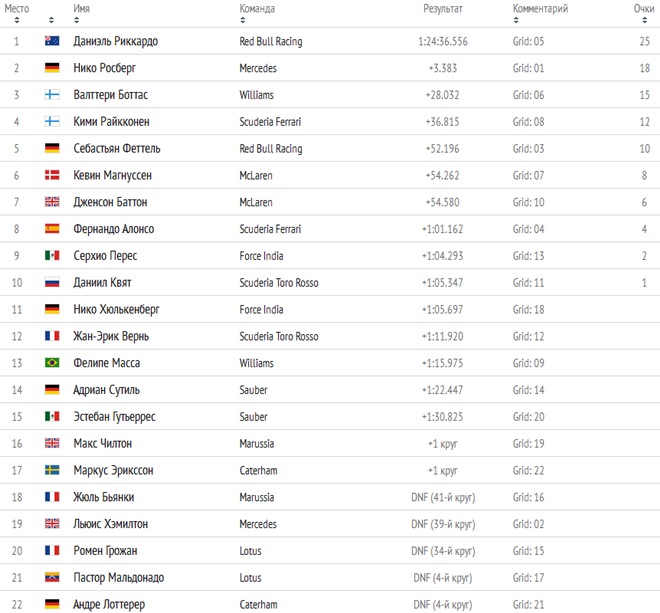Select Red Bull Racing team in first row

click(271, 41)
